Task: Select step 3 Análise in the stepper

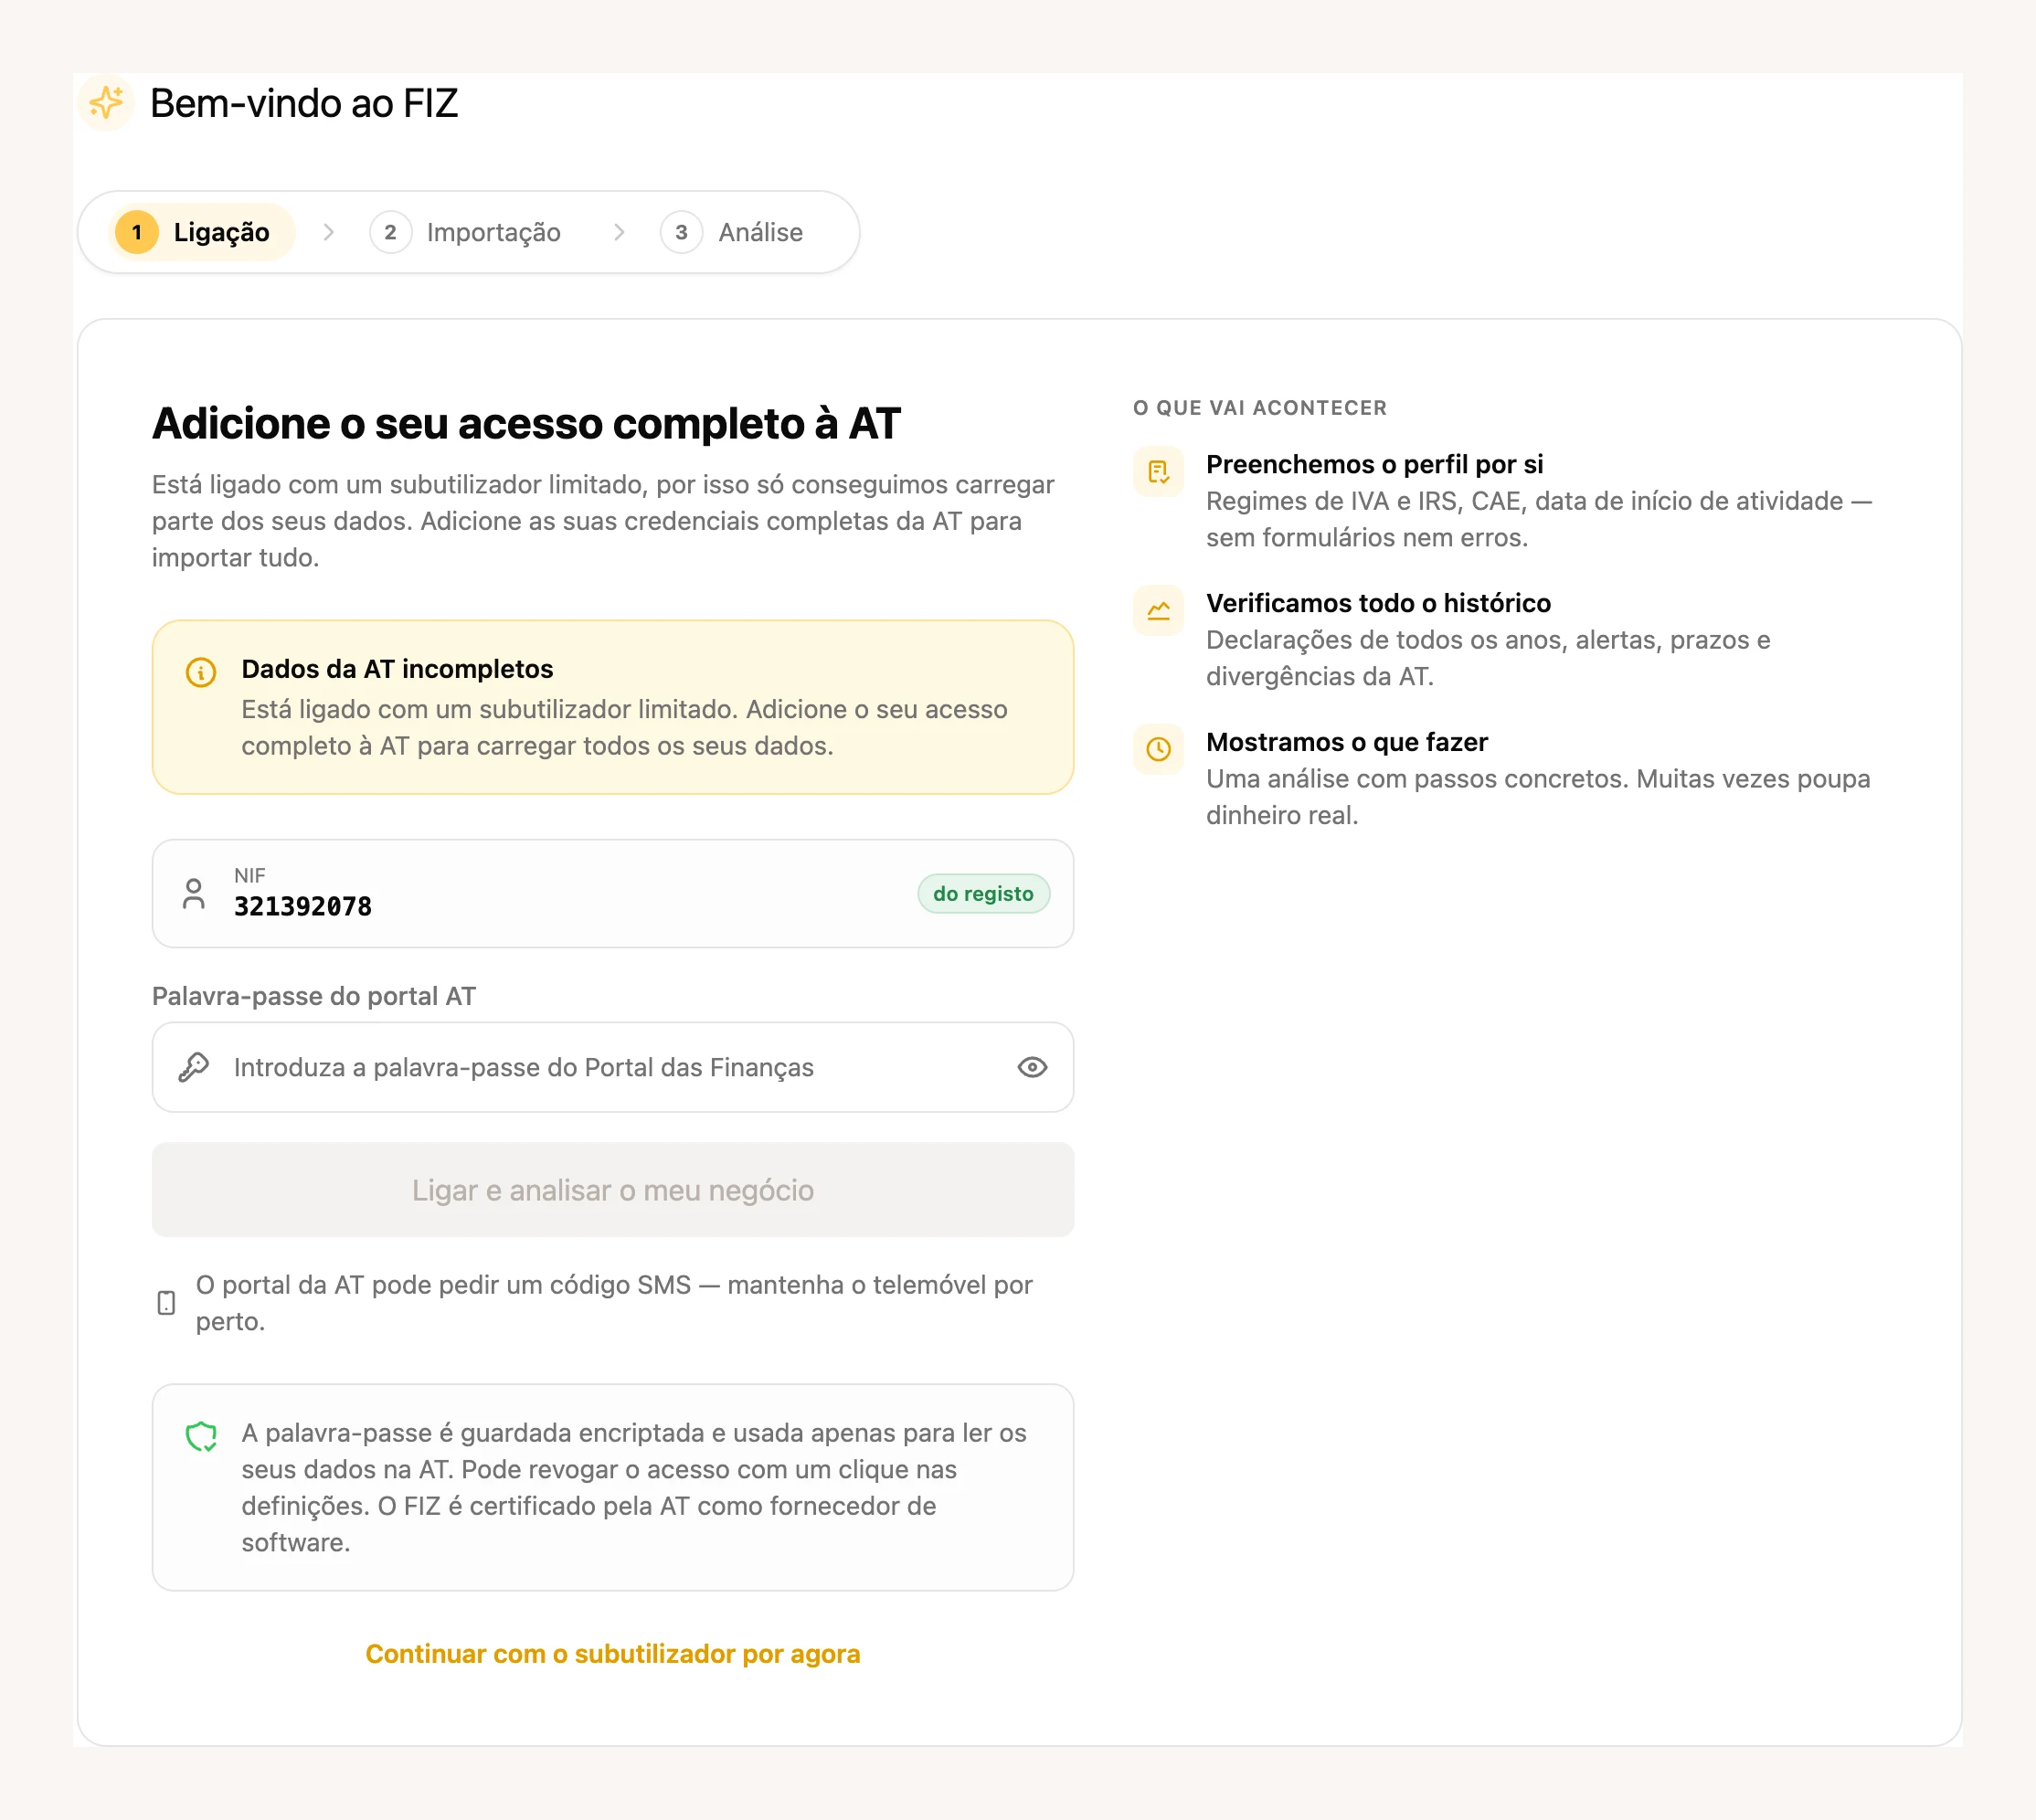Action: [732, 232]
